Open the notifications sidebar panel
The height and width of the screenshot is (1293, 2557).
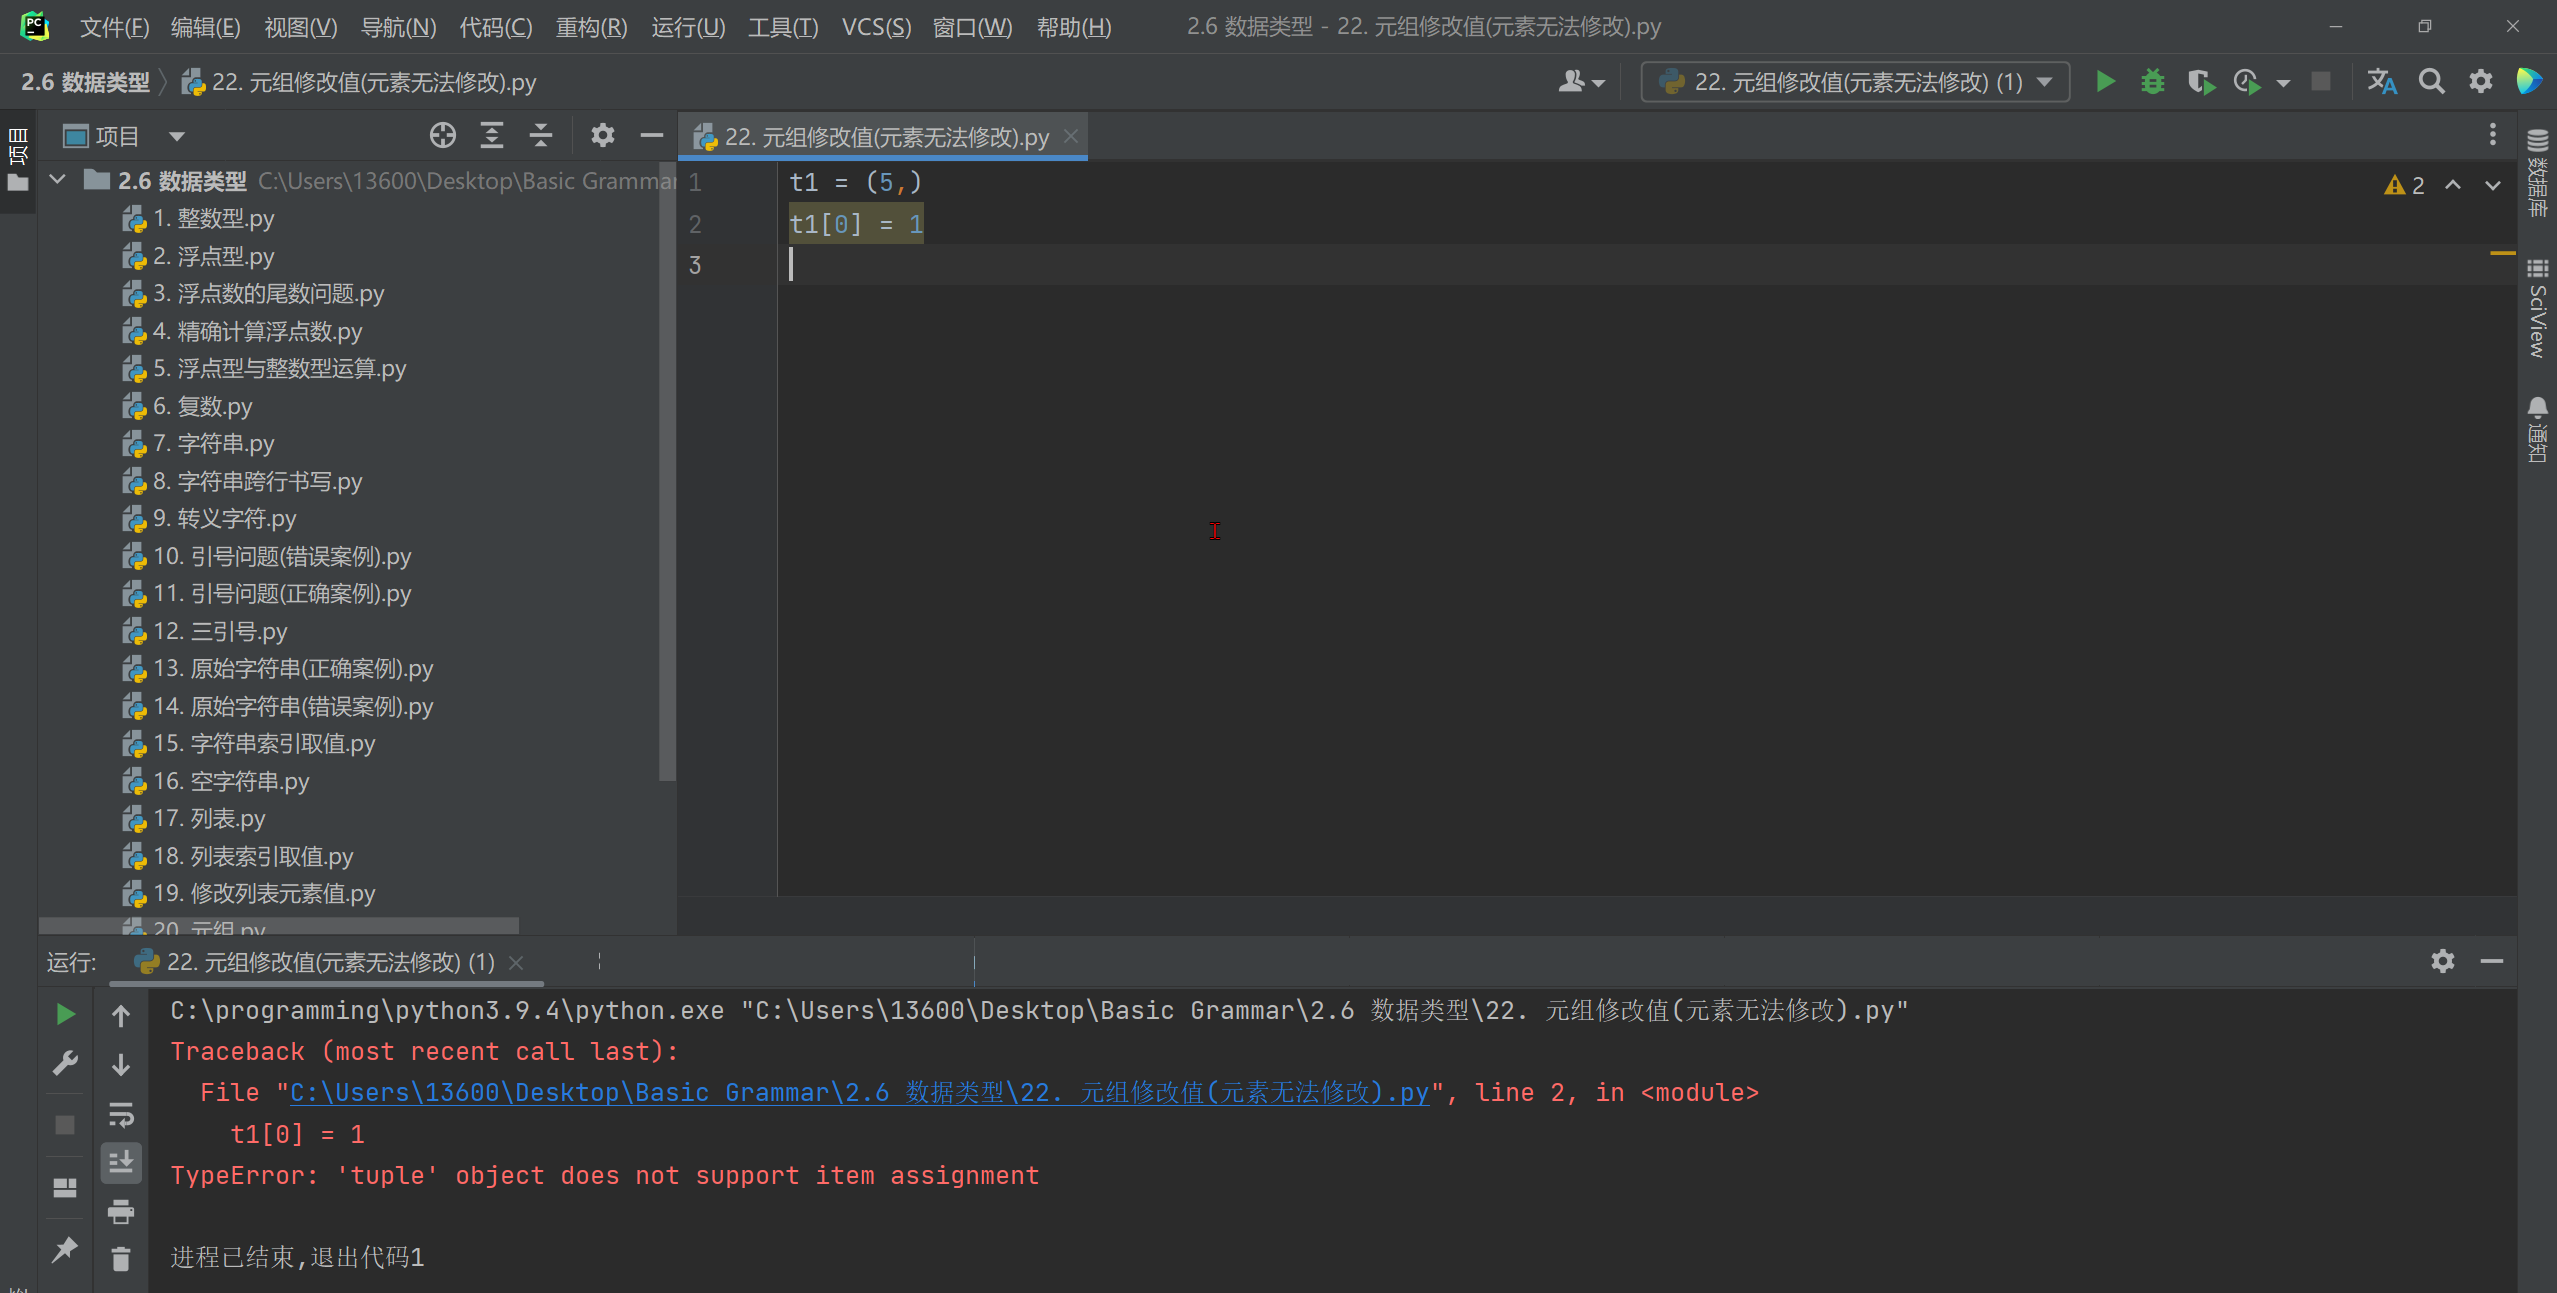pyautogui.click(x=2537, y=430)
